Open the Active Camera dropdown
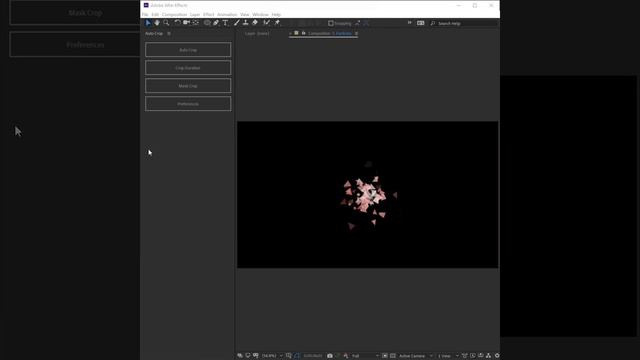This screenshot has width=640, height=360. [416, 356]
